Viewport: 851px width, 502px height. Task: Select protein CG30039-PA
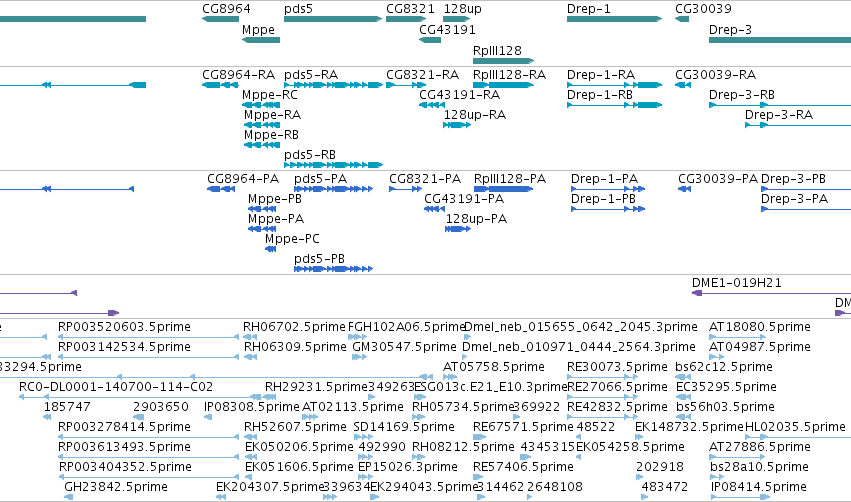click(717, 179)
